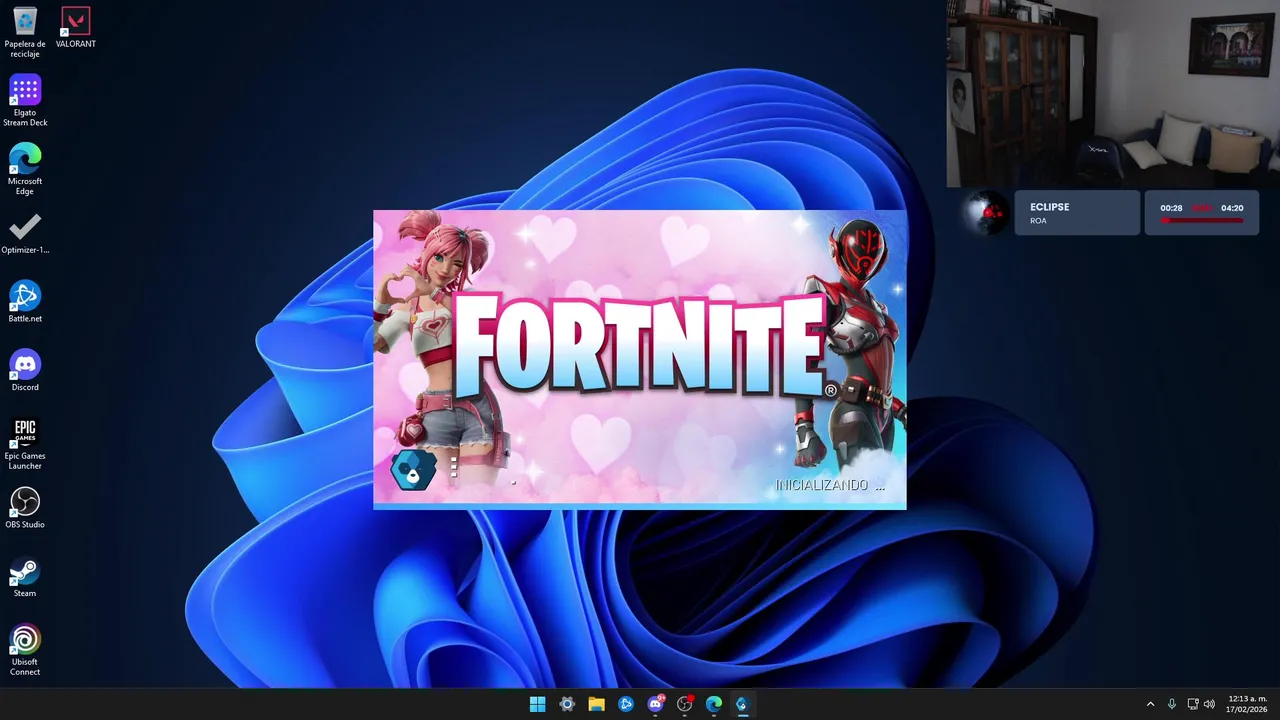Open the Windows Start menu
Viewport: 1280px width, 720px height.
537,704
